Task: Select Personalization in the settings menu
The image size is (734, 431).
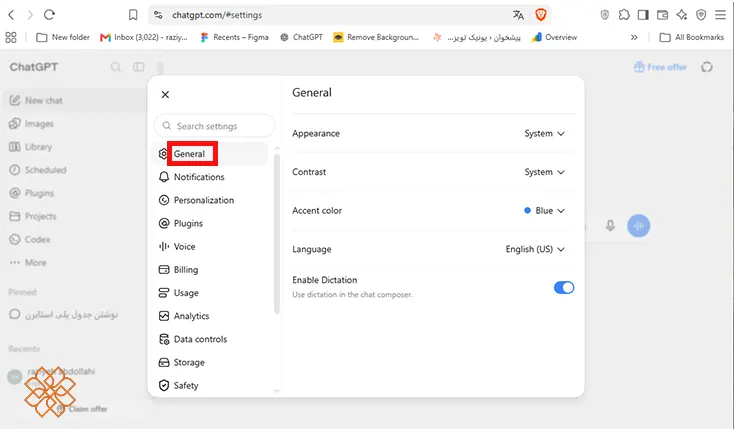Action: point(197,200)
